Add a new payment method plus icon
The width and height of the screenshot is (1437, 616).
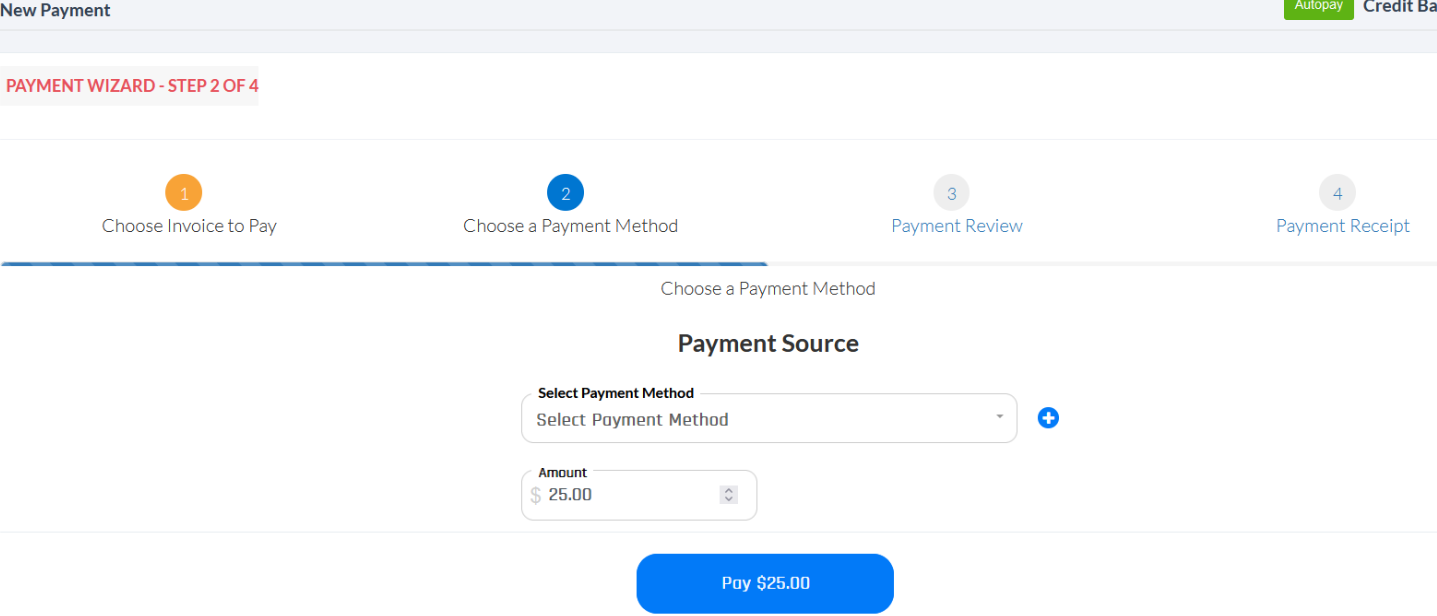[1048, 418]
